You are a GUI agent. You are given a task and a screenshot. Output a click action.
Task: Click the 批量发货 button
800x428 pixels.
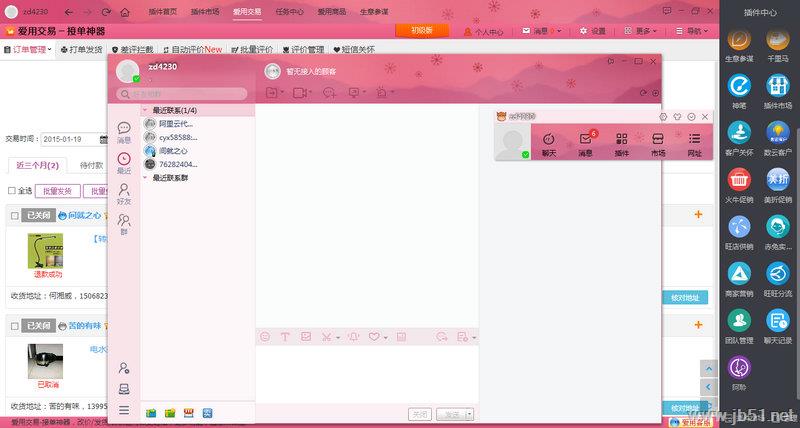[x=56, y=190]
